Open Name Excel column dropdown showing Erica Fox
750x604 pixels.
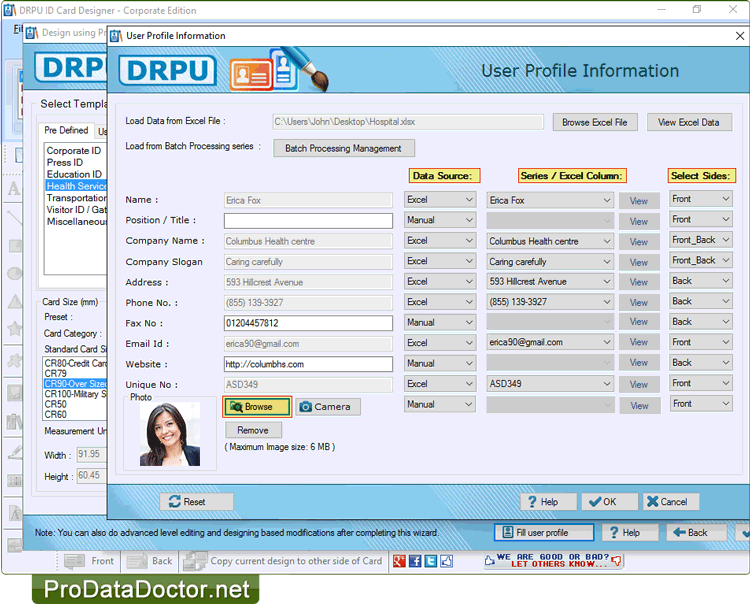(550, 200)
